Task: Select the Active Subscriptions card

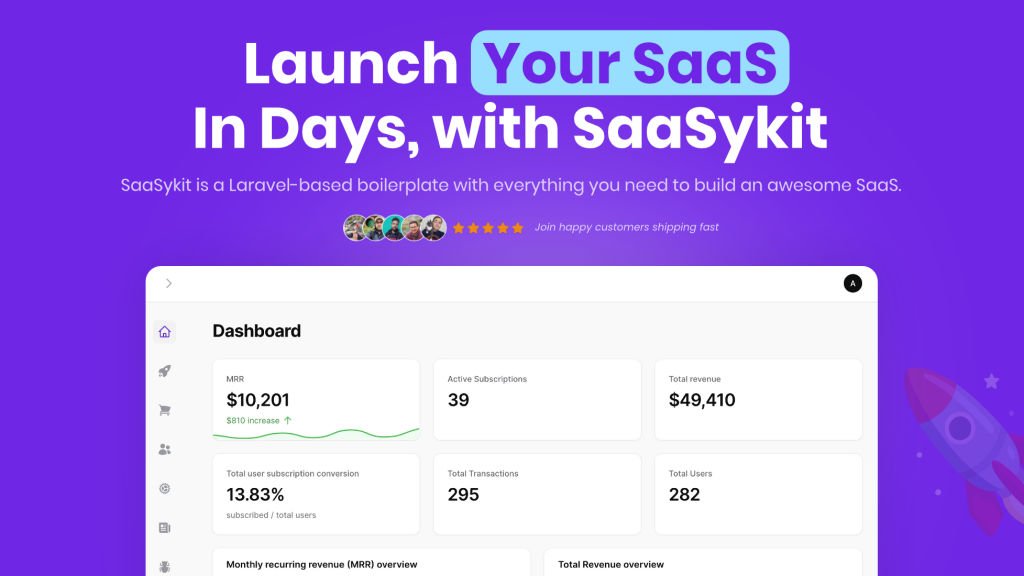Action: (537, 399)
